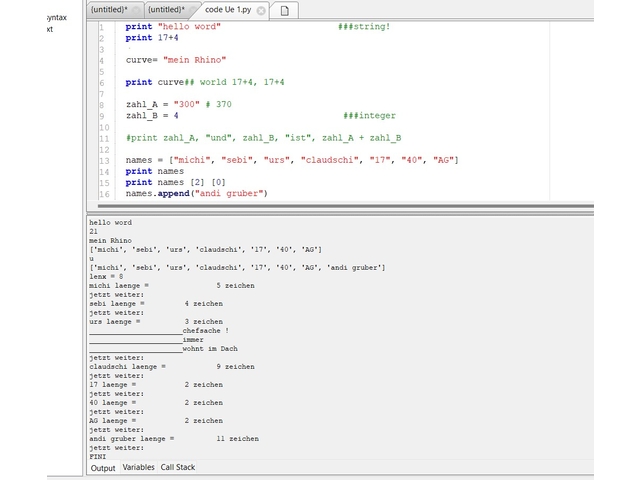Open a new blank script tab
The image size is (640, 480).
point(284,11)
